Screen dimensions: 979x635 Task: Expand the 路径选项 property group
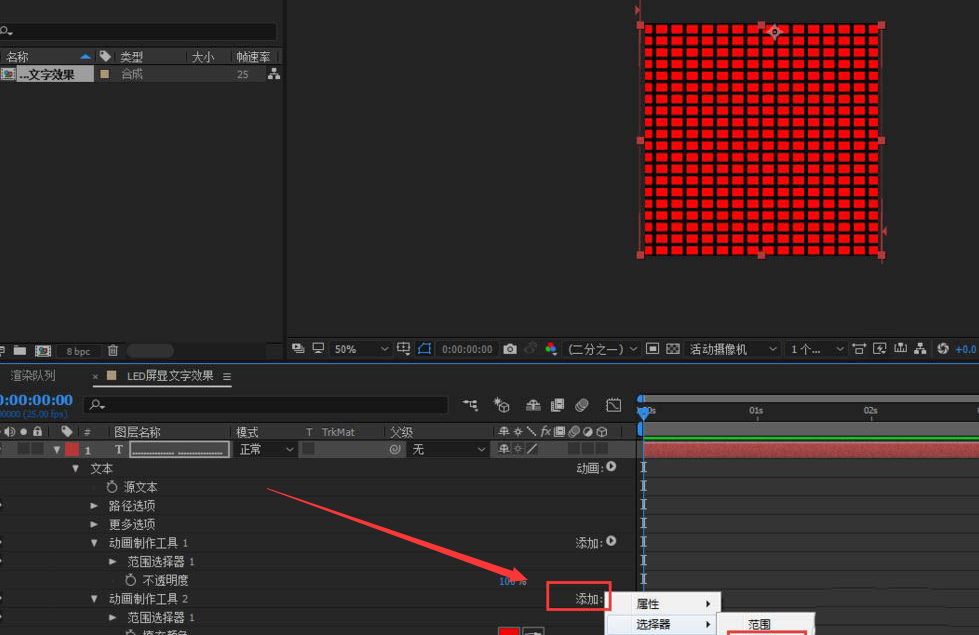tap(94, 506)
